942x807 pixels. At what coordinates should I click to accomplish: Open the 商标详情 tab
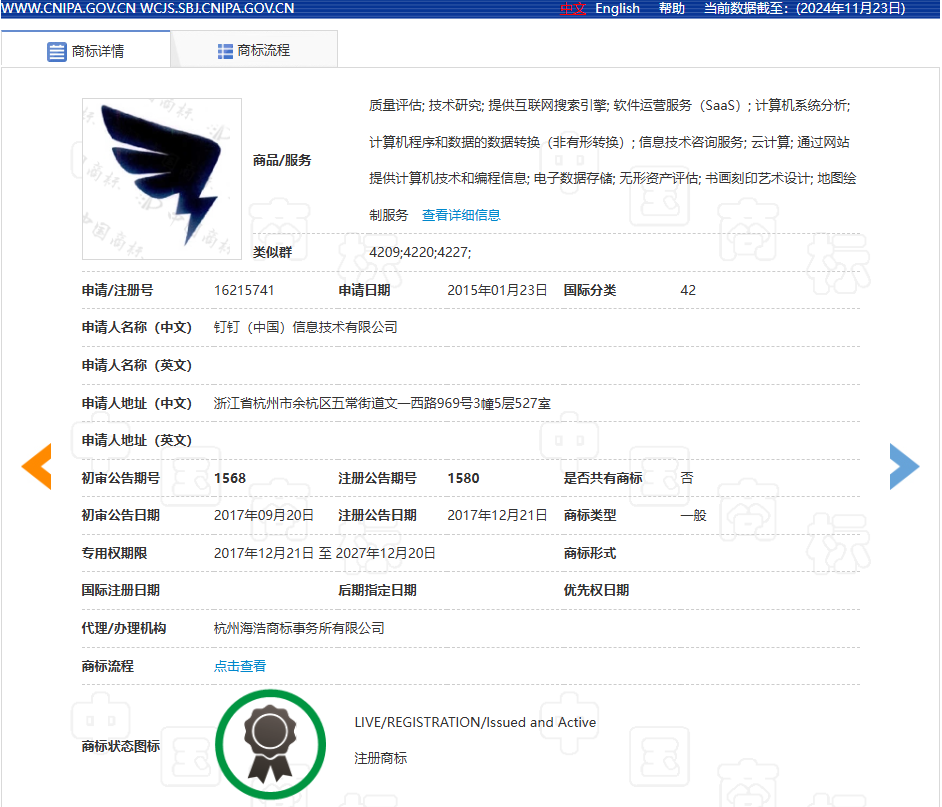click(86, 49)
